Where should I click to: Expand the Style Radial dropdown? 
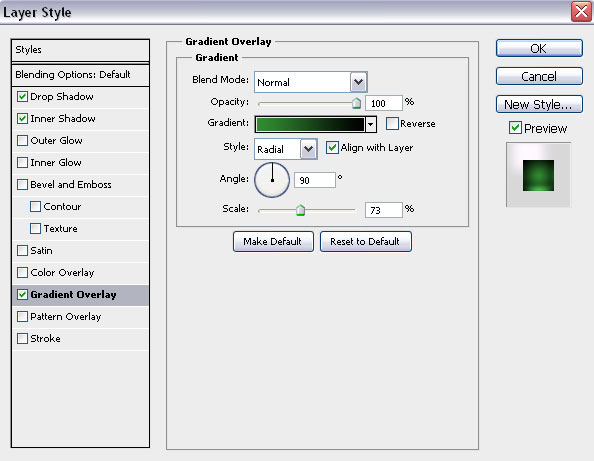[x=308, y=149]
